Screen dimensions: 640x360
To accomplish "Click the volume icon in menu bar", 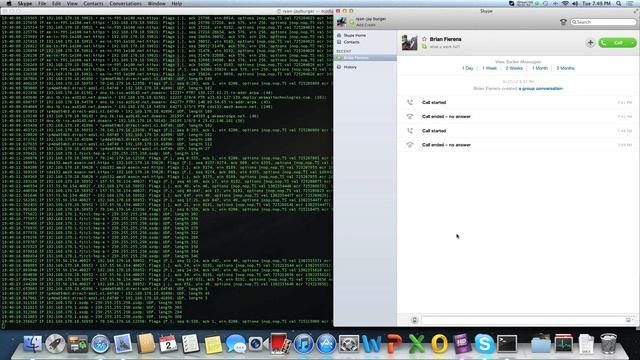I will click(575, 3).
